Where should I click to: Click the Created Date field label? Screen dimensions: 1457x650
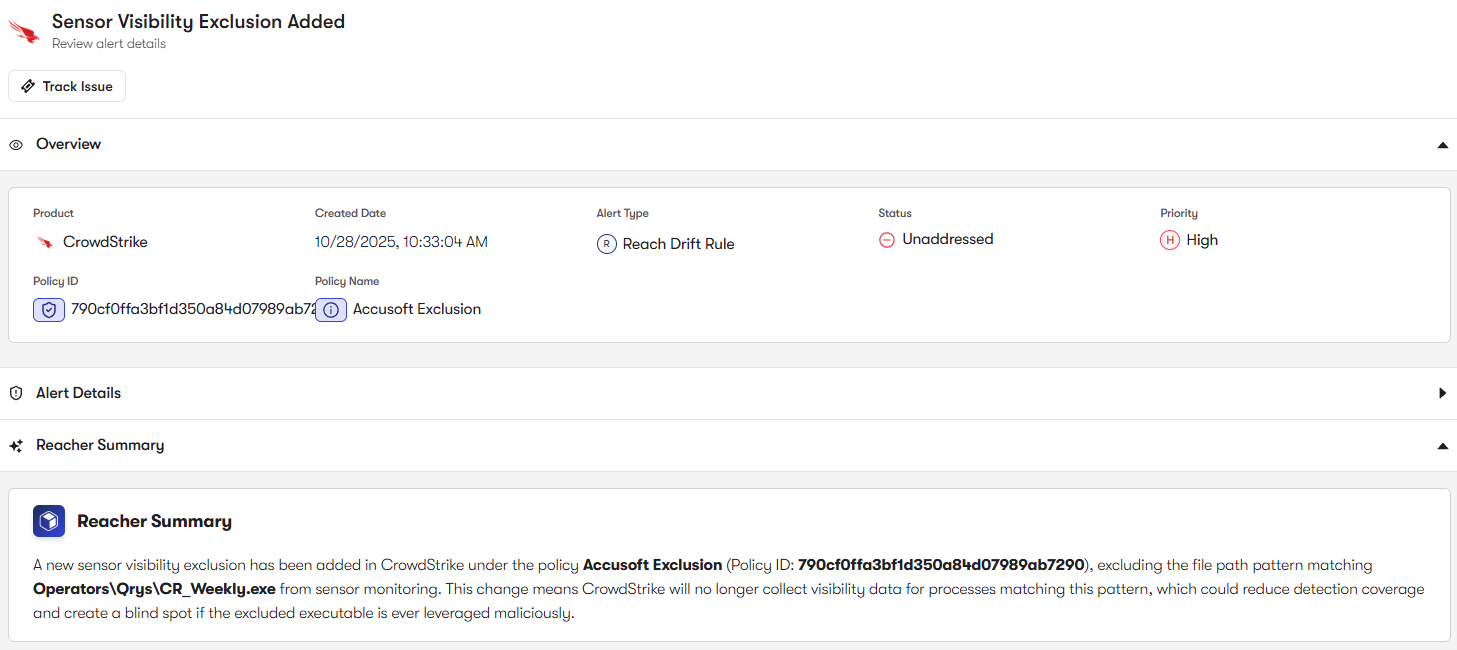(x=350, y=213)
